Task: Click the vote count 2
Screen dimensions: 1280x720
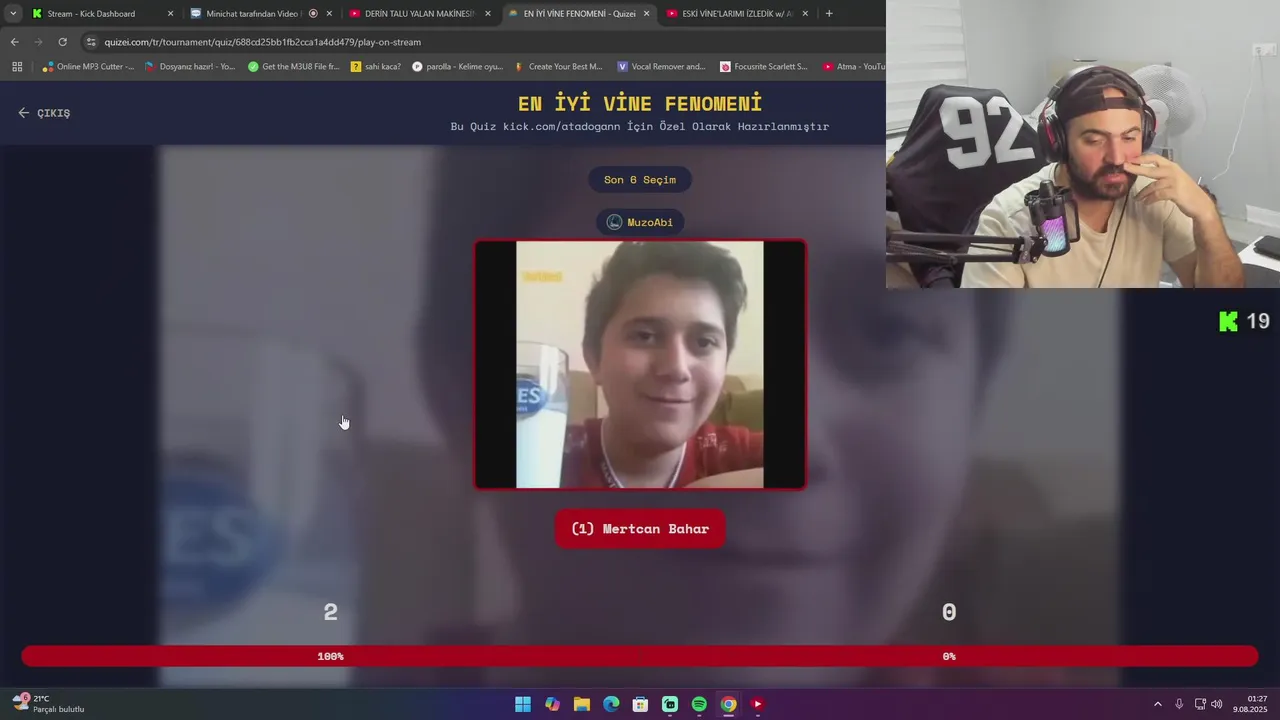Action: tap(331, 612)
